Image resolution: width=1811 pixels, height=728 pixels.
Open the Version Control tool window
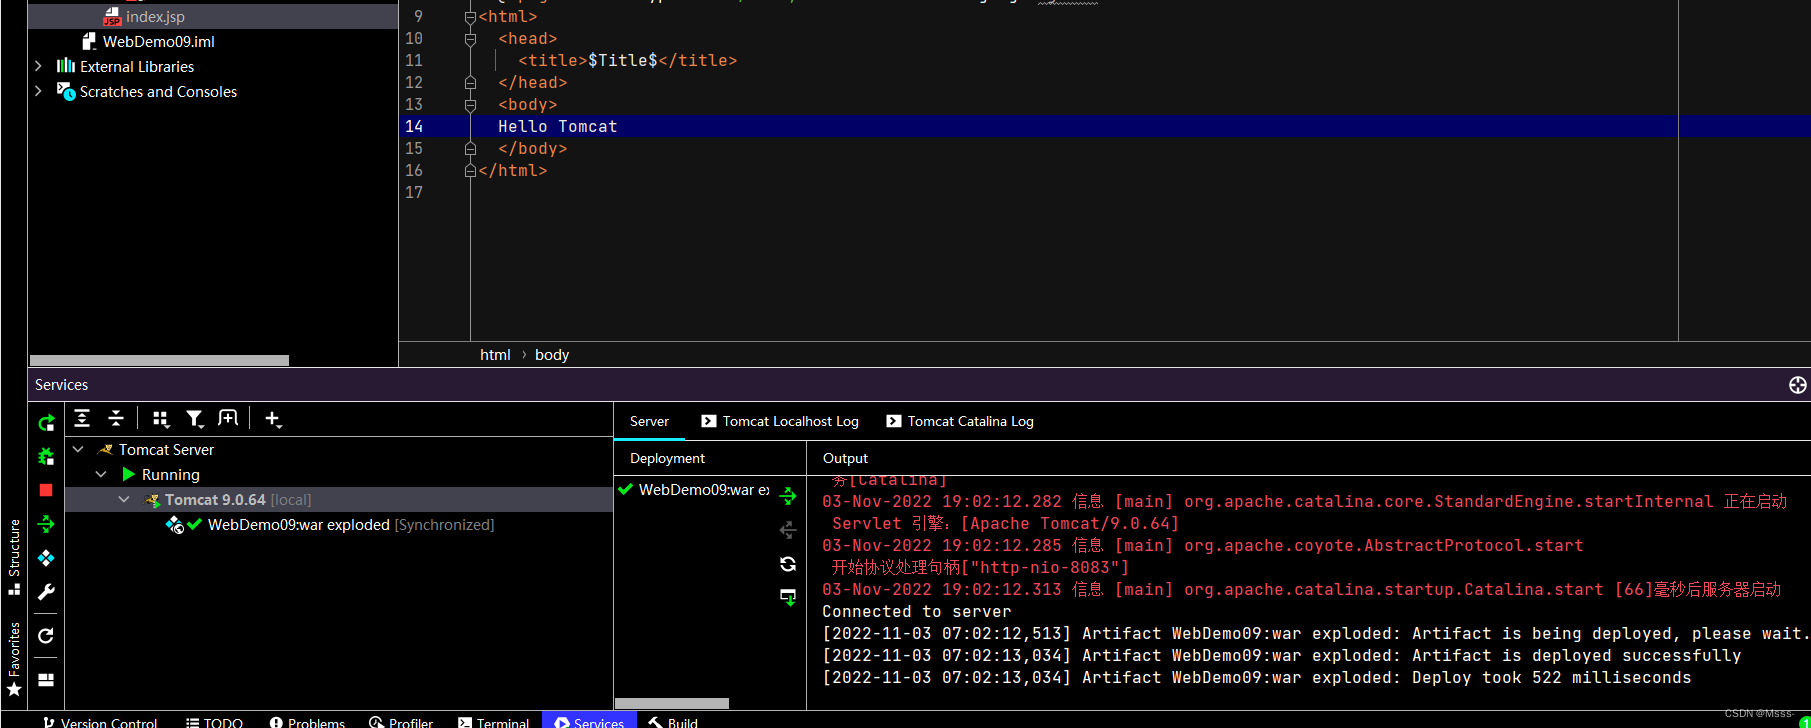[x=100, y=721]
